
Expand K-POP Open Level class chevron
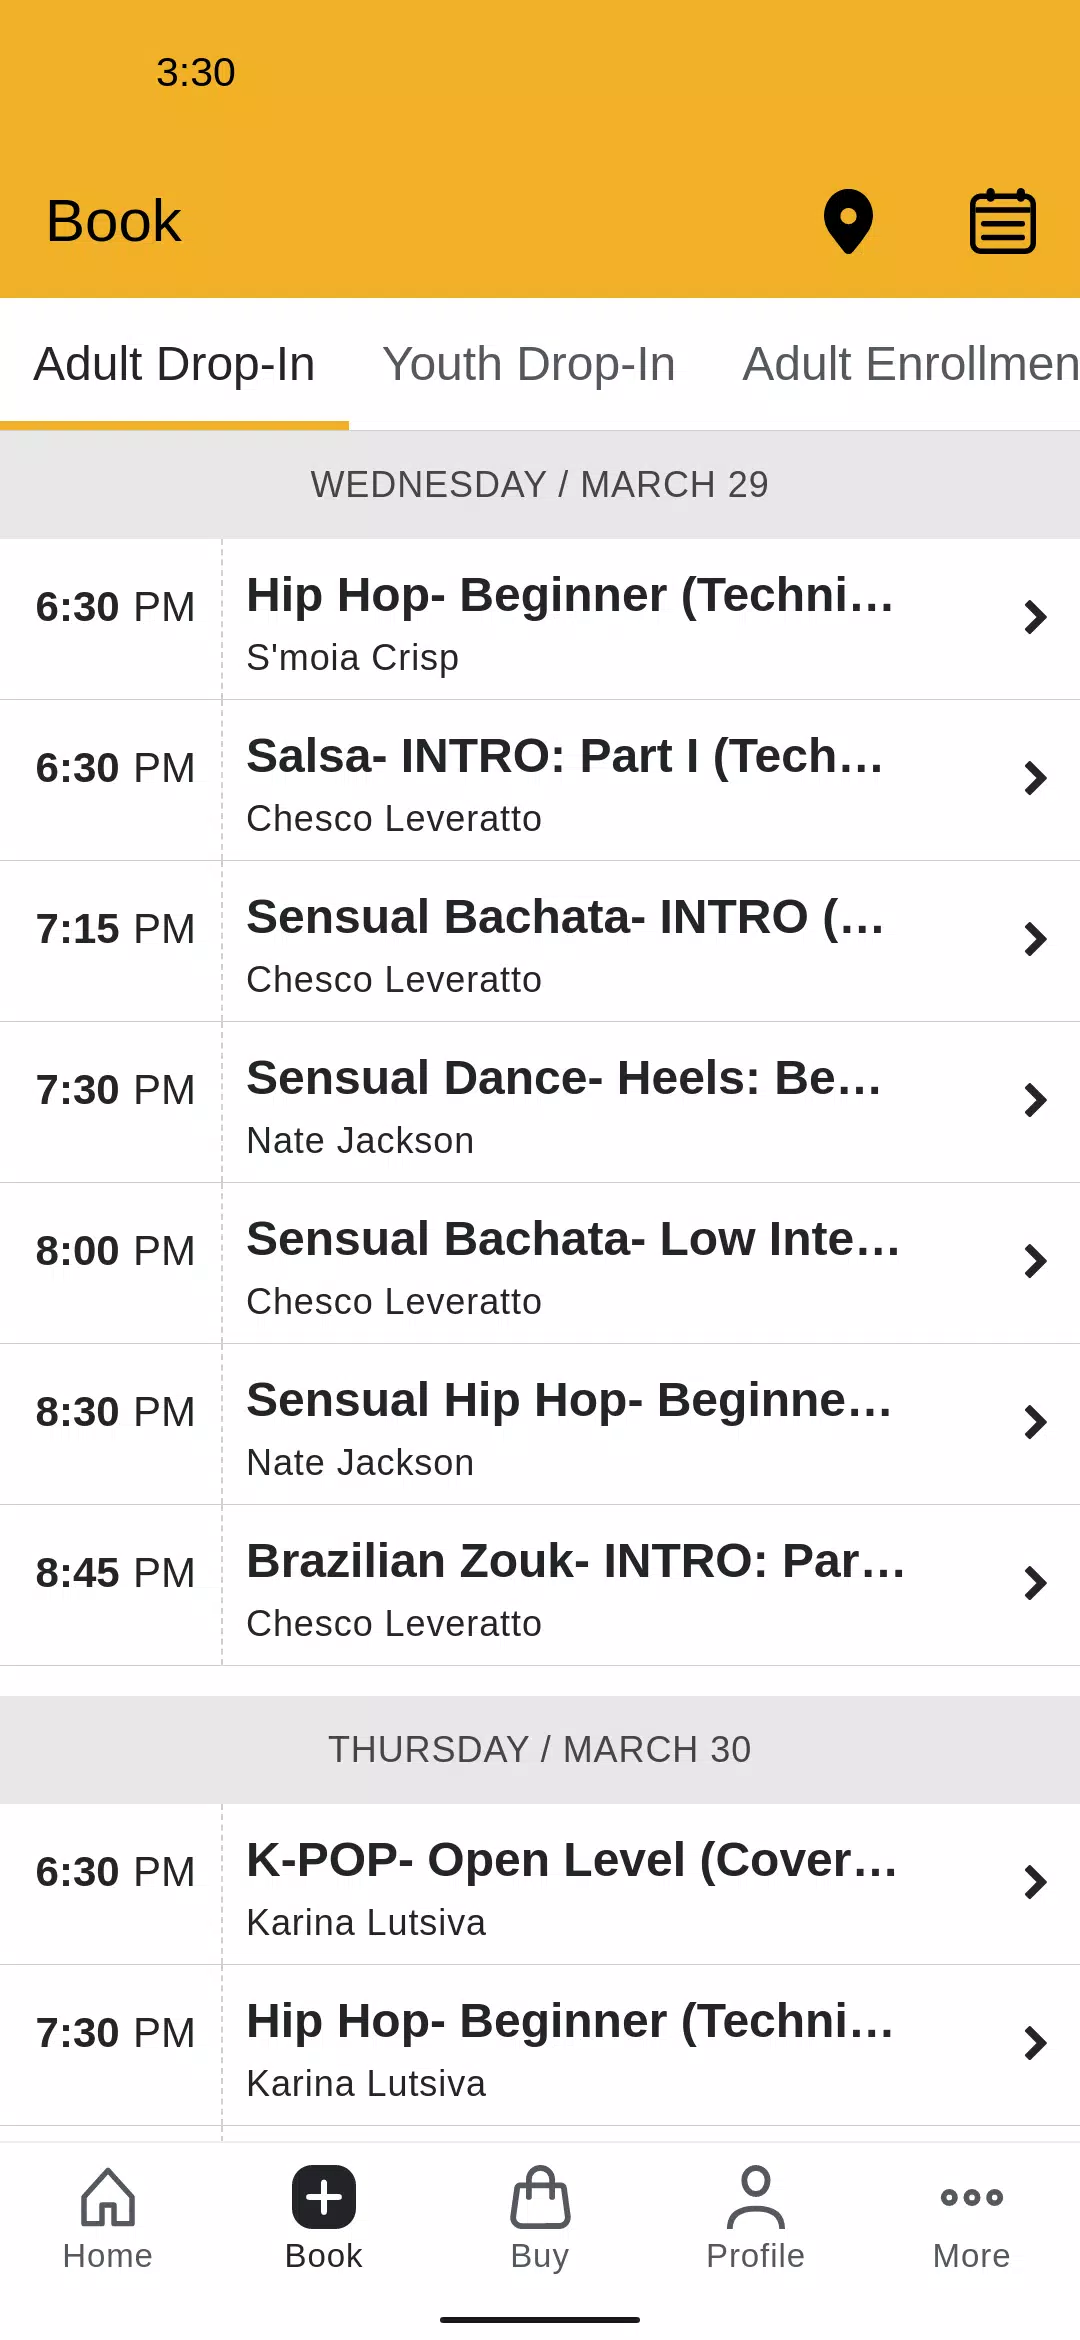1035,1882
